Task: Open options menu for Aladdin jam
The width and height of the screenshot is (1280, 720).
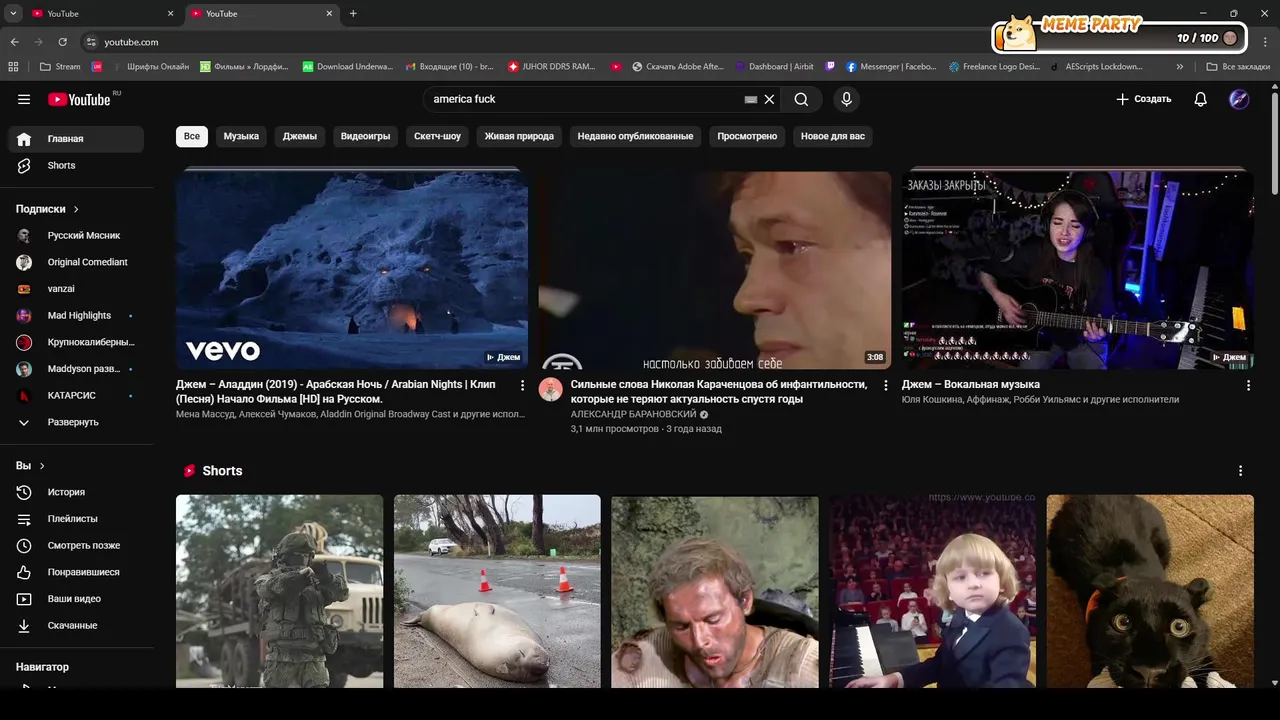Action: tap(522, 385)
